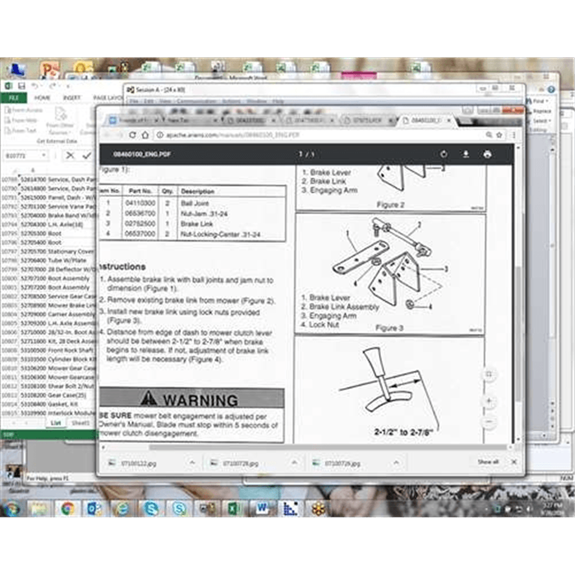
Task: Reload the page in Chrome
Action: pos(132,135)
